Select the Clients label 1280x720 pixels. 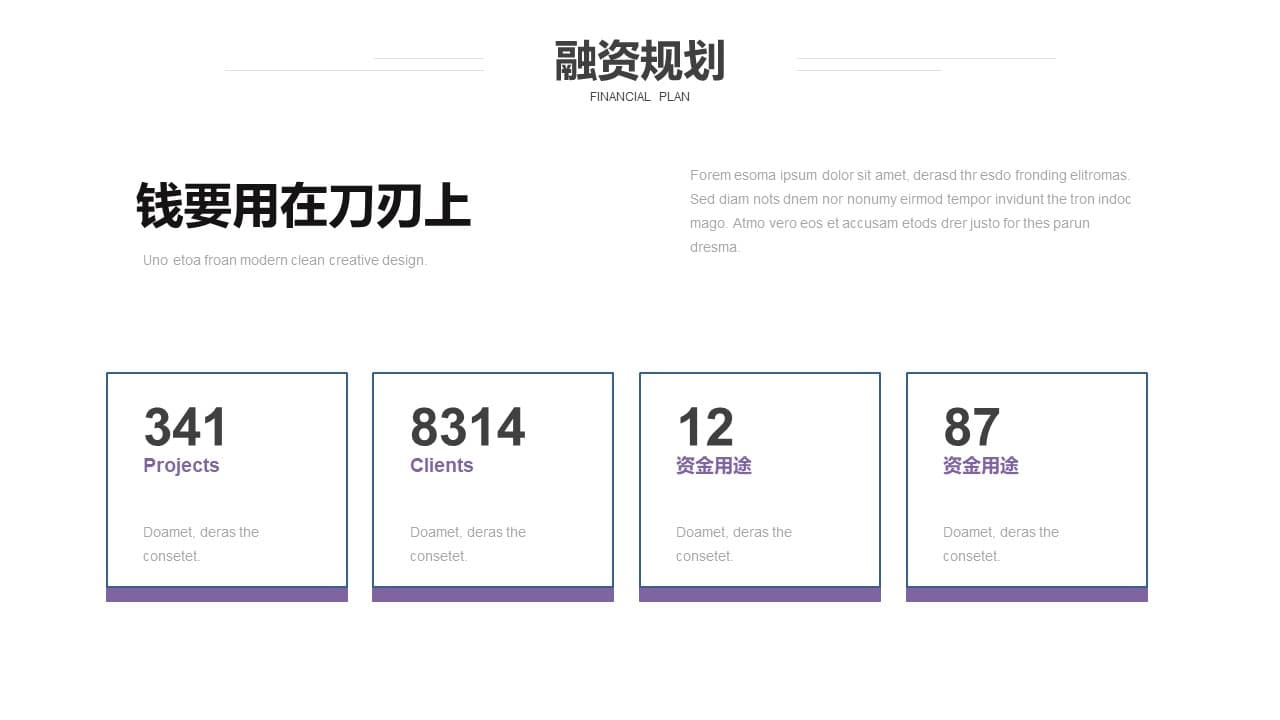(441, 465)
